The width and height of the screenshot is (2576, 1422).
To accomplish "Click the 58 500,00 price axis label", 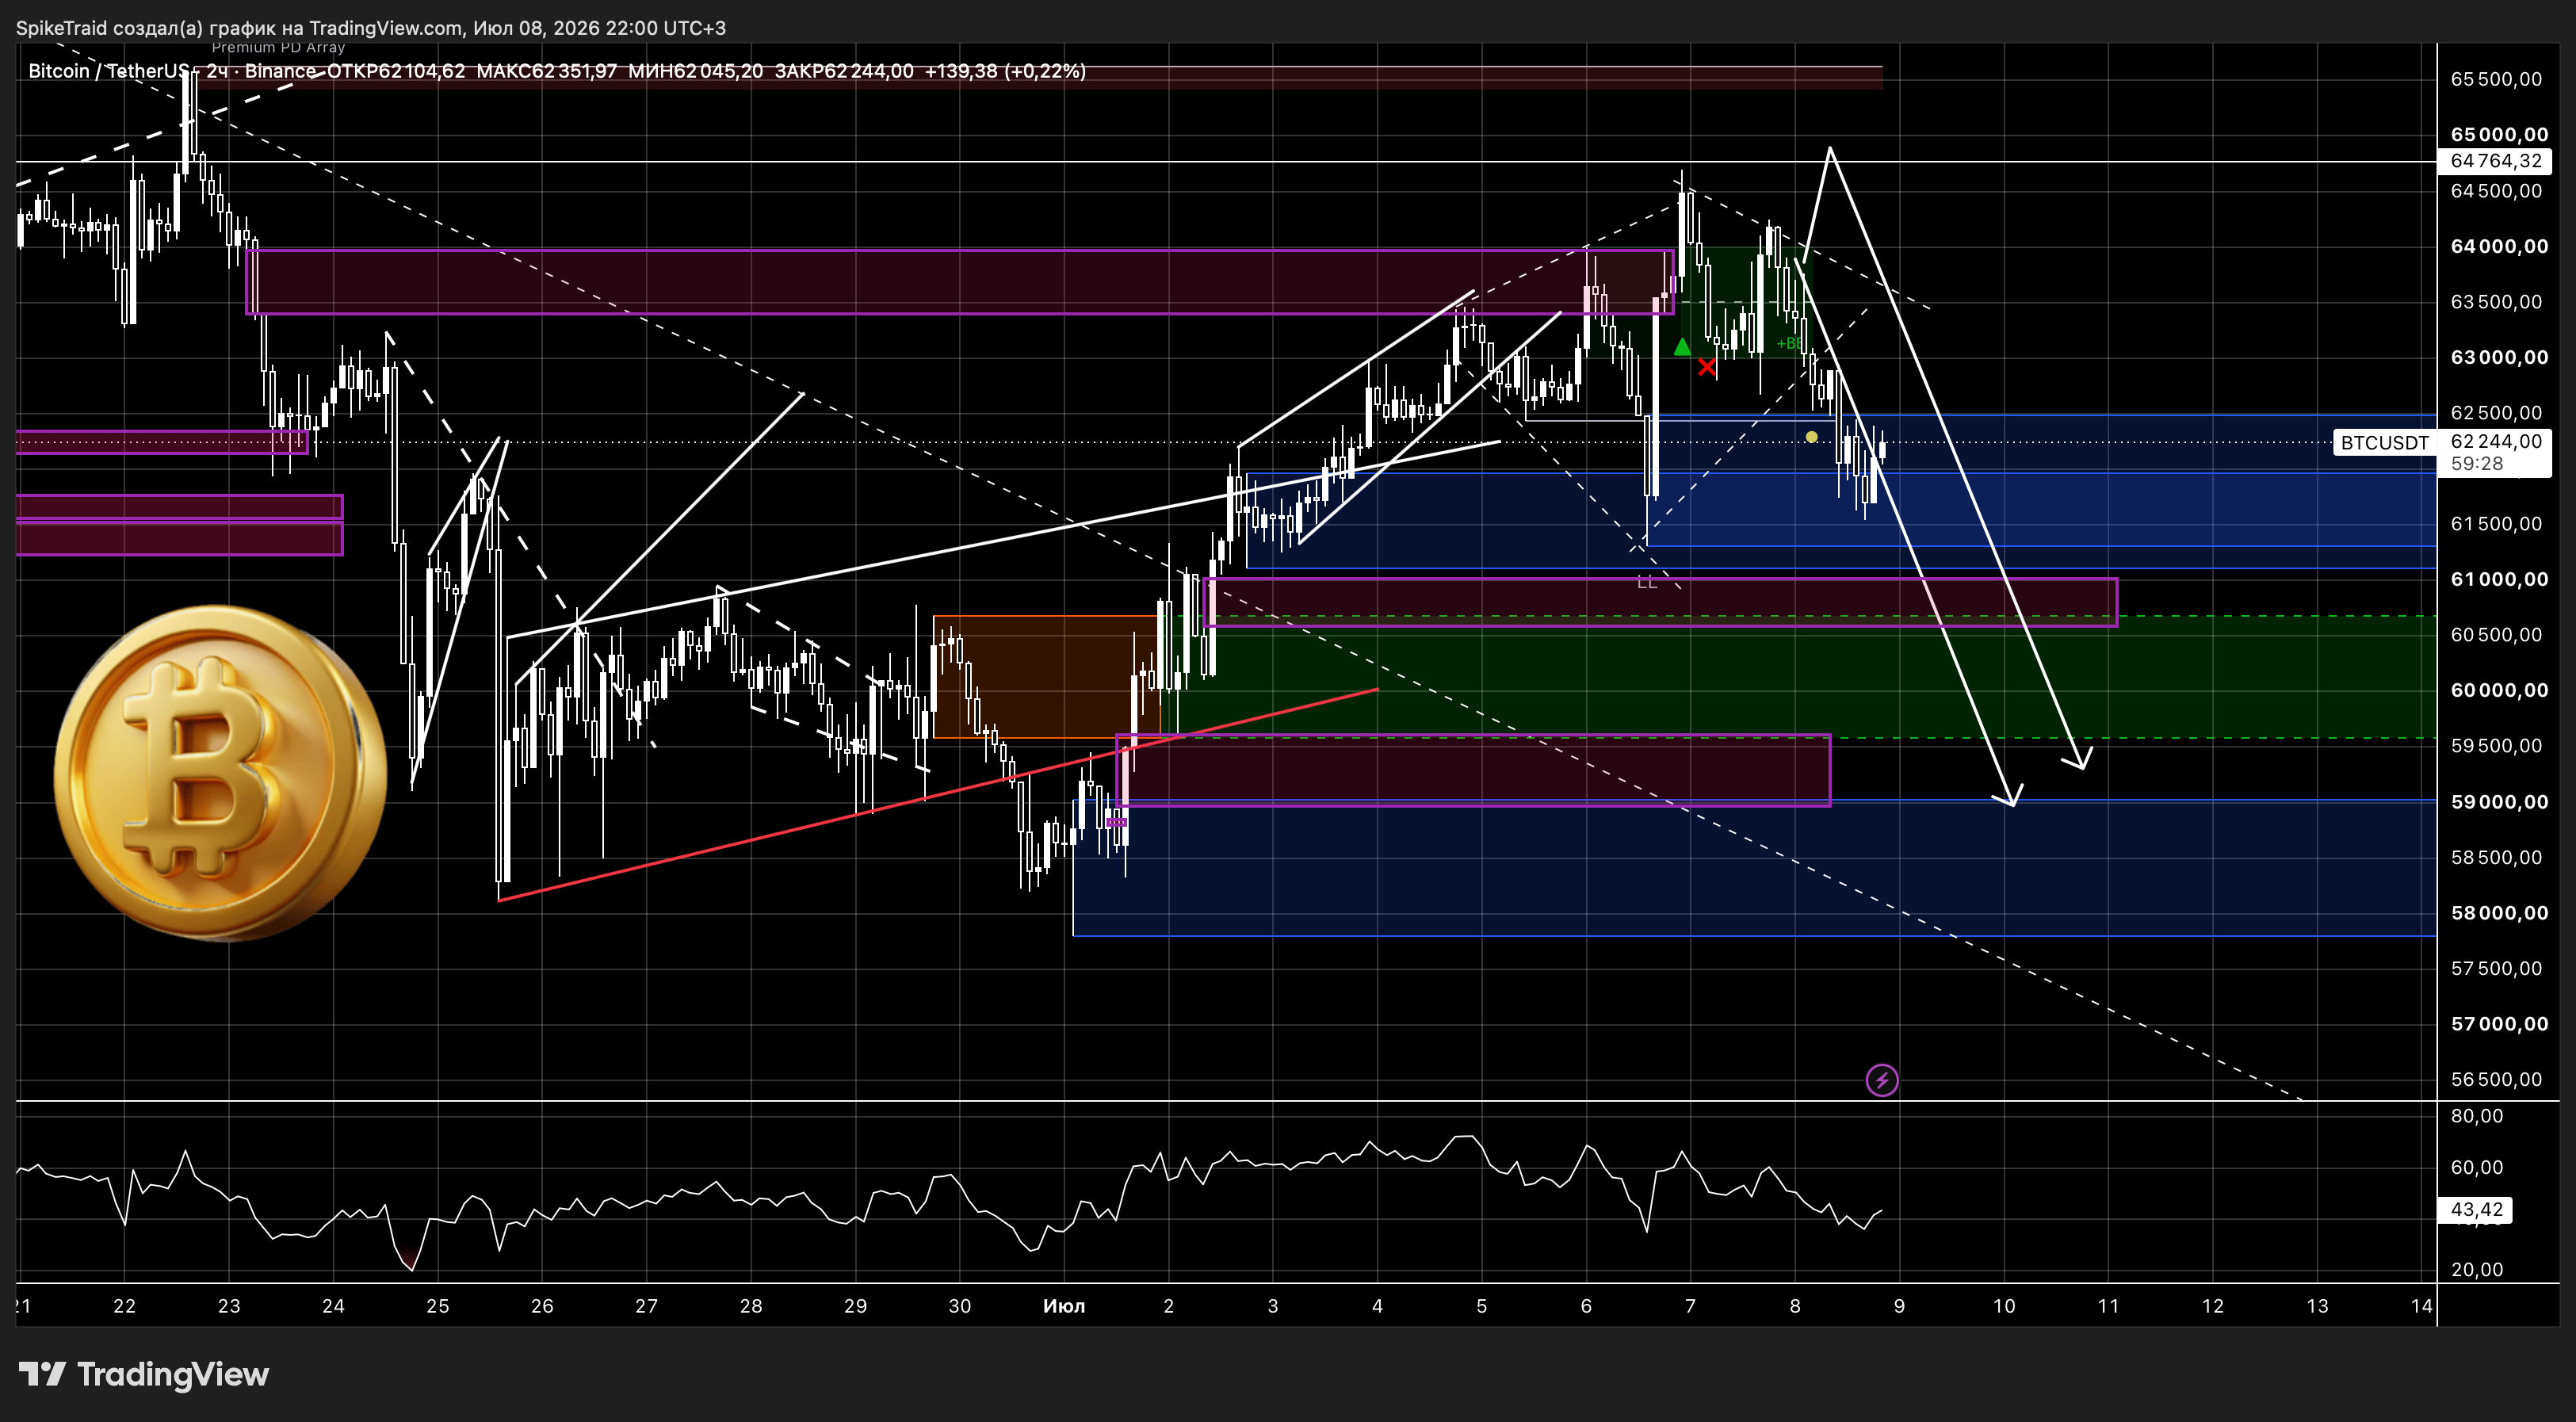I will click(2496, 857).
